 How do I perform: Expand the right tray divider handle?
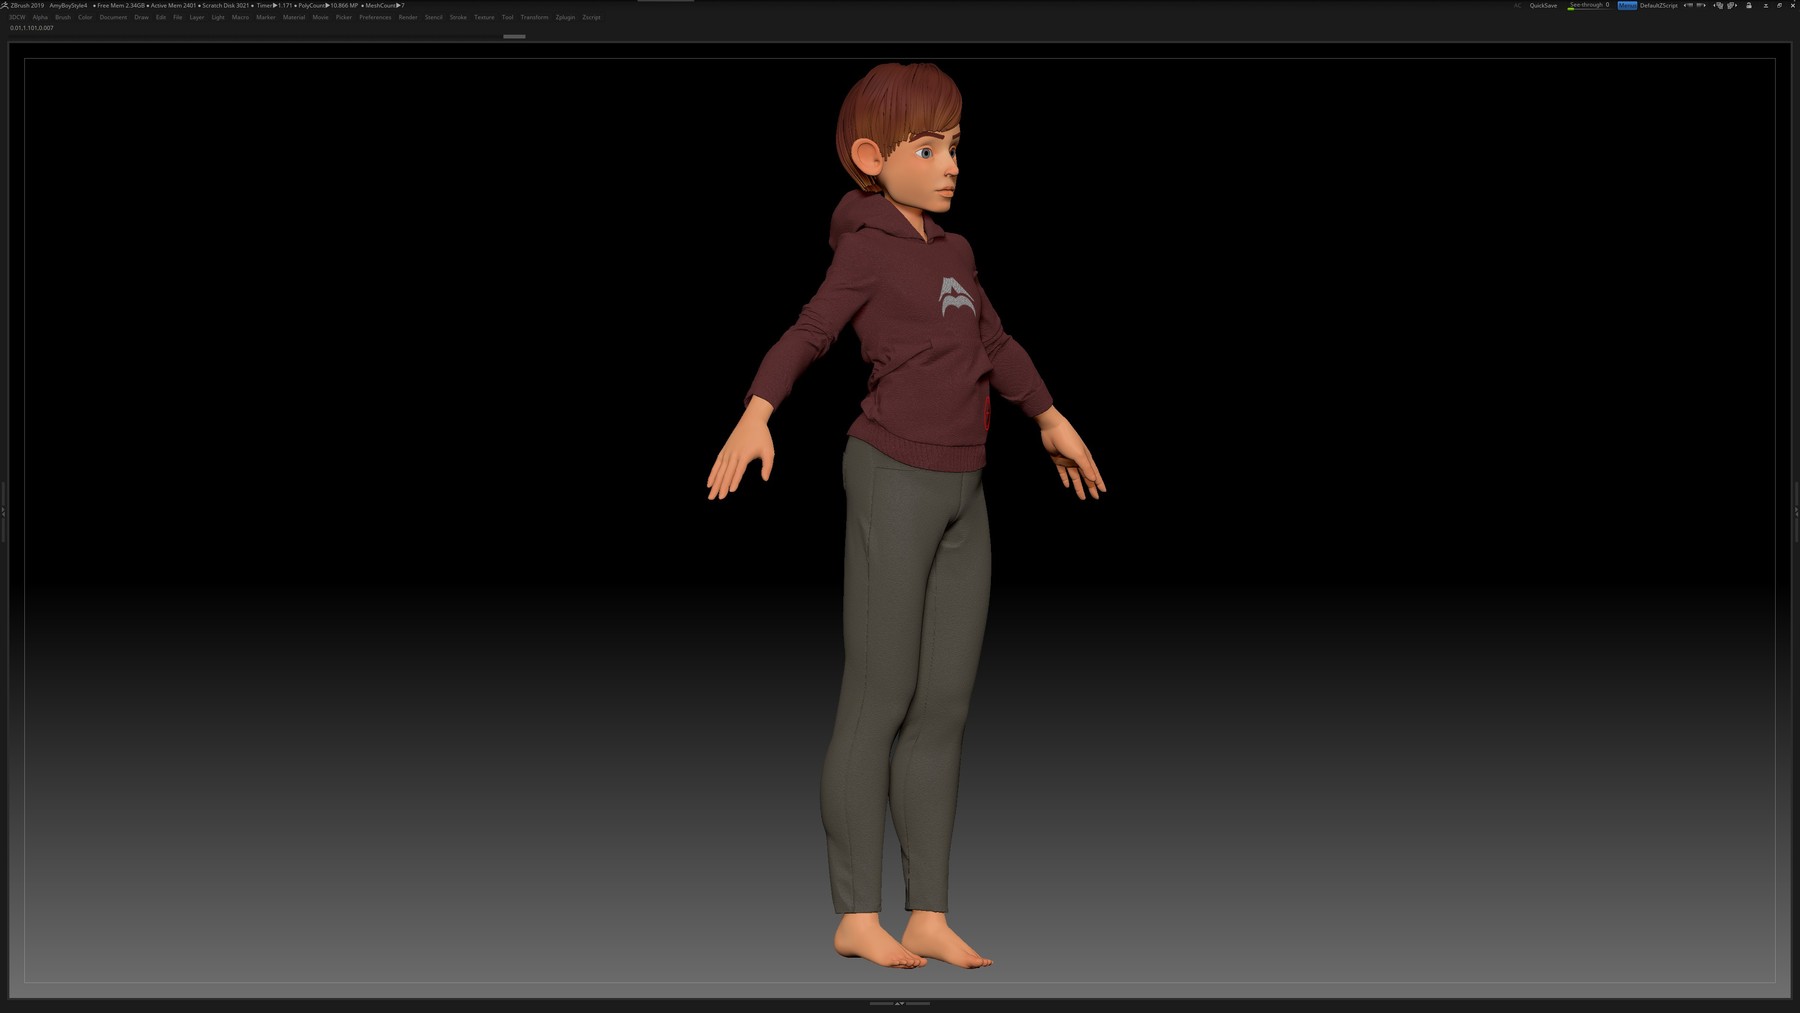(x=1796, y=511)
